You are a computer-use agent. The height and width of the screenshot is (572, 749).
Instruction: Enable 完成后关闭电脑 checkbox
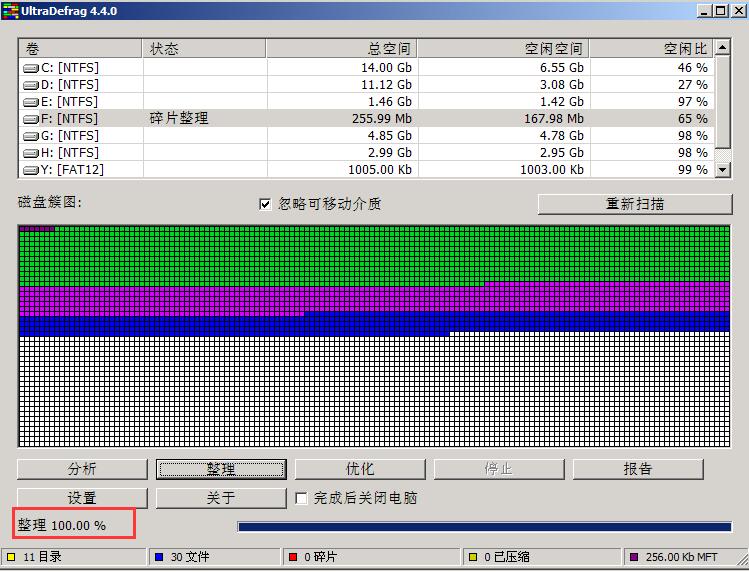[301, 498]
